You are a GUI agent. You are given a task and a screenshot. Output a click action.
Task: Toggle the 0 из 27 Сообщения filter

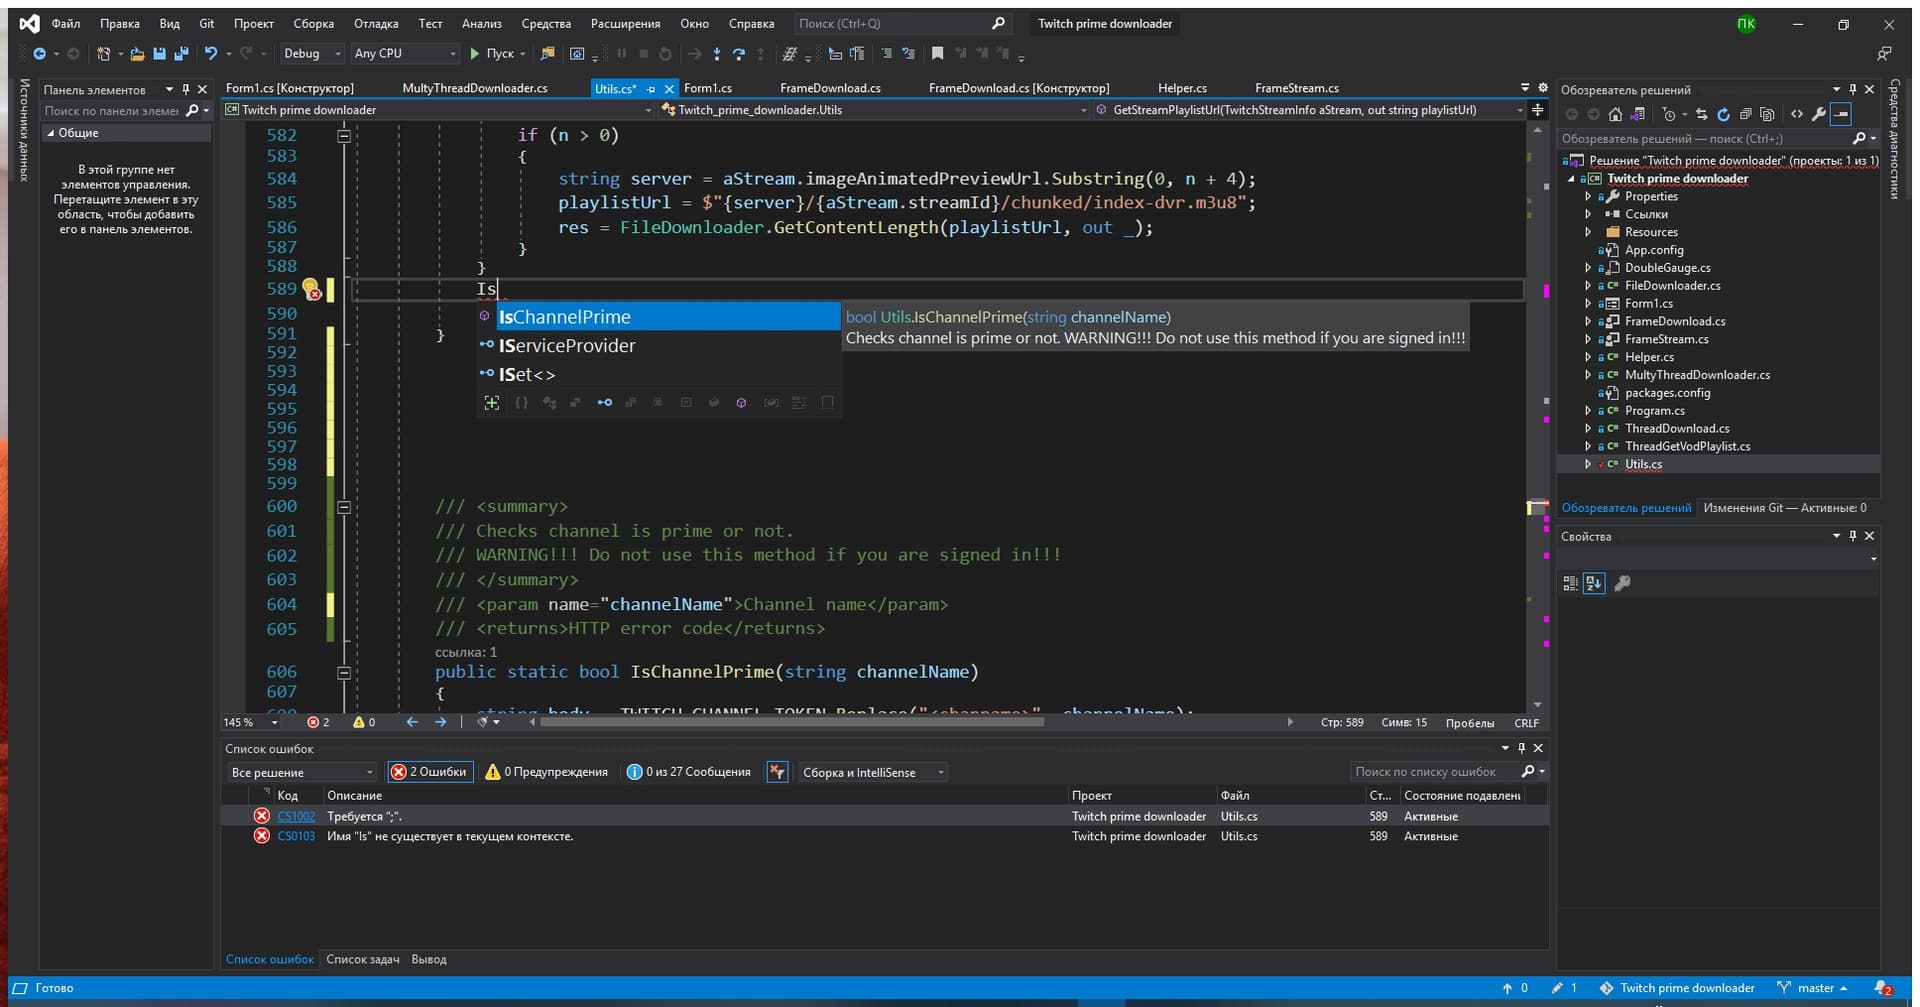(x=688, y=772)
